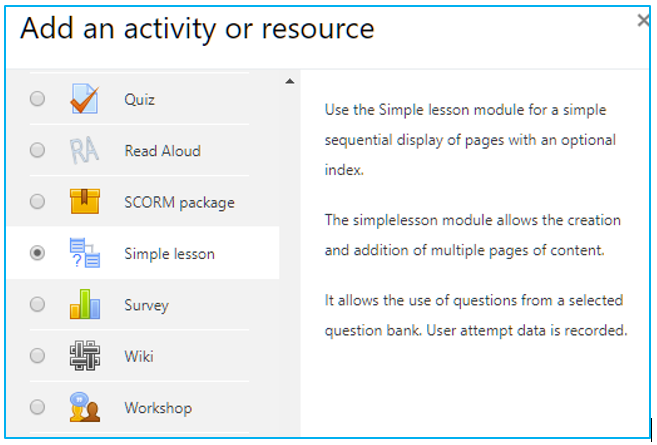Click the Survey bar chart icon
The height and width of the screenshot is (445, 657).
pos(85,304)
